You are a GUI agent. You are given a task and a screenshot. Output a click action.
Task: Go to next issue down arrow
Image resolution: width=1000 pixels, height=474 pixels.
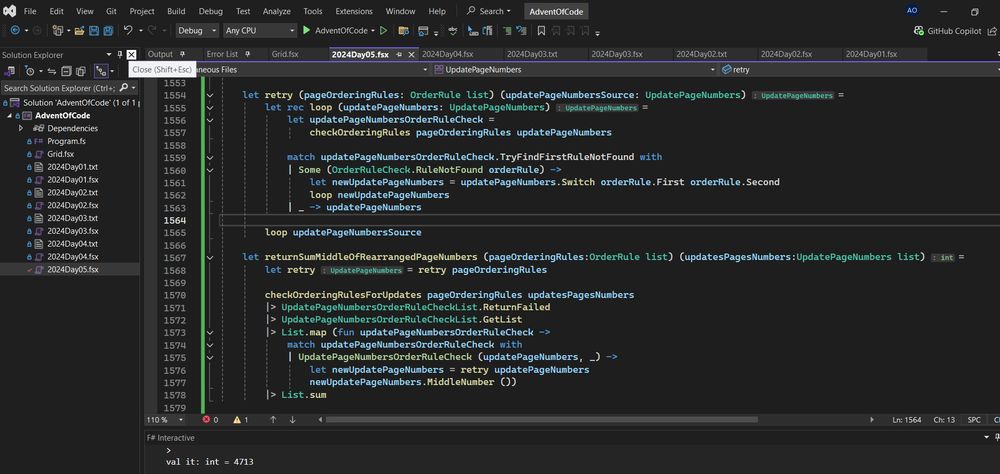click(x=292, y=420)
